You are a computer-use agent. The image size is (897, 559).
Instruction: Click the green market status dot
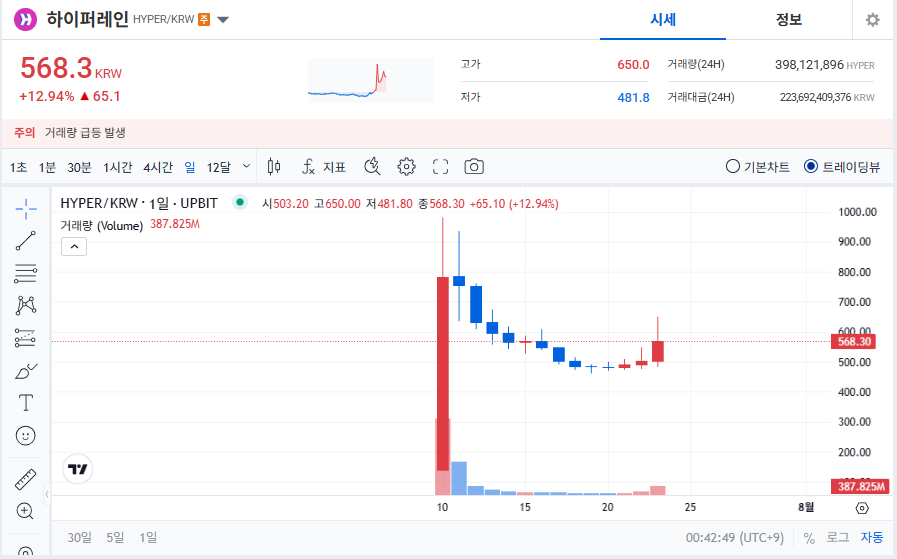coord(240,202)
